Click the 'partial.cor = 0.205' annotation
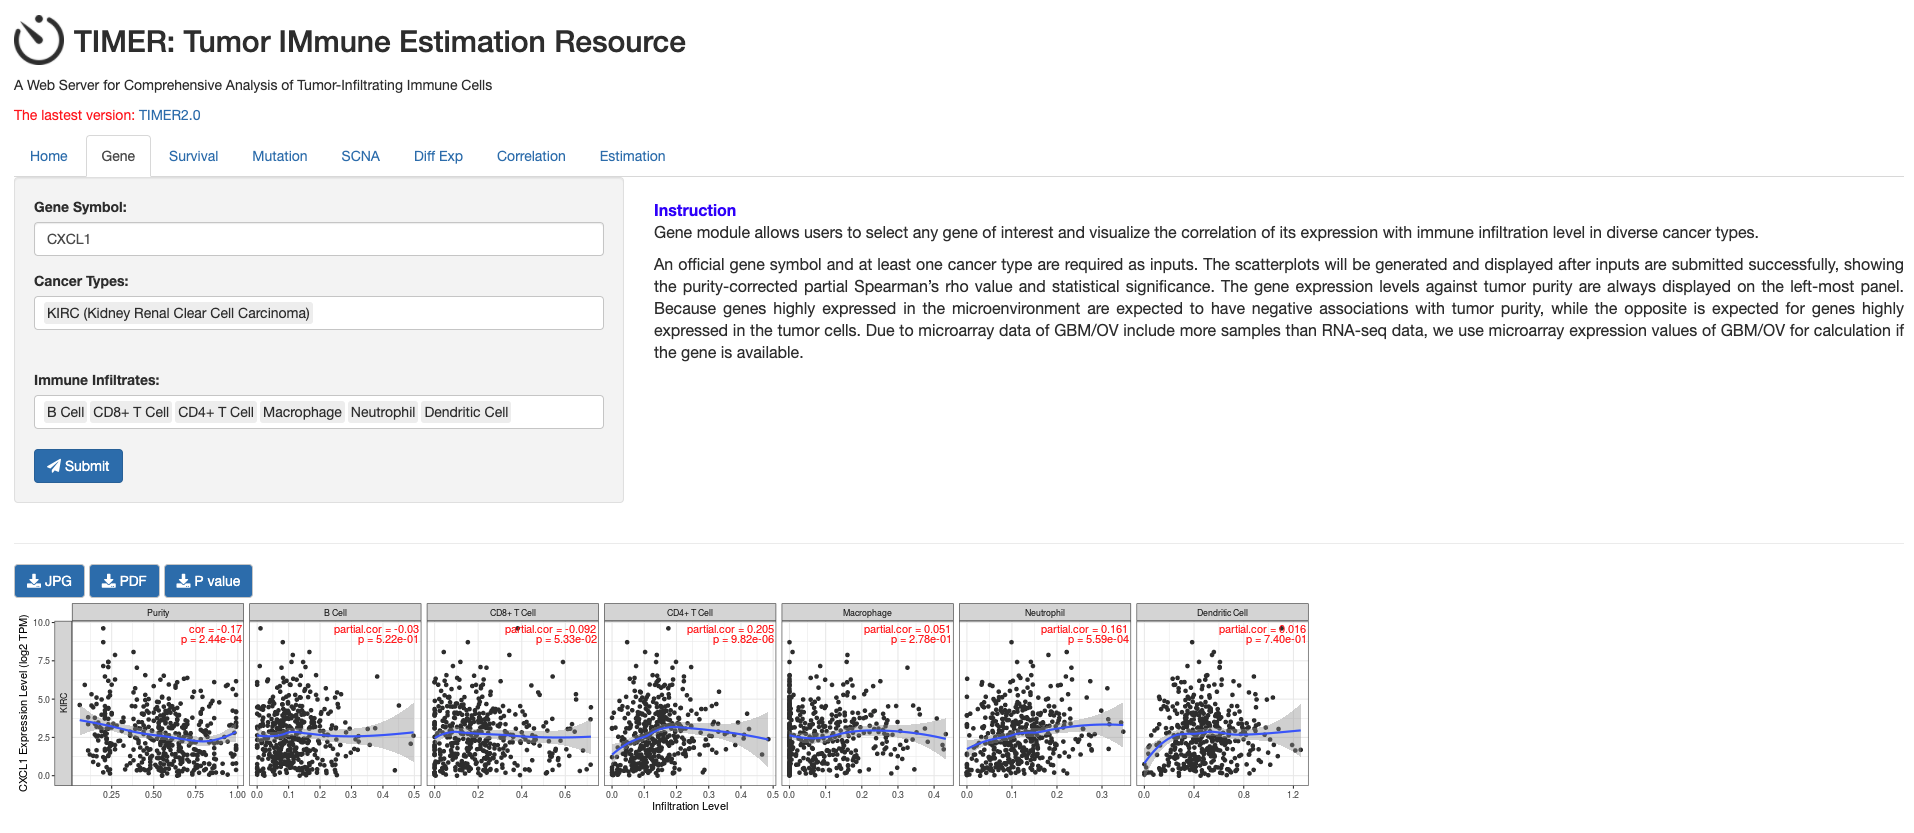The image size is (1914, 833). [730, 630]
